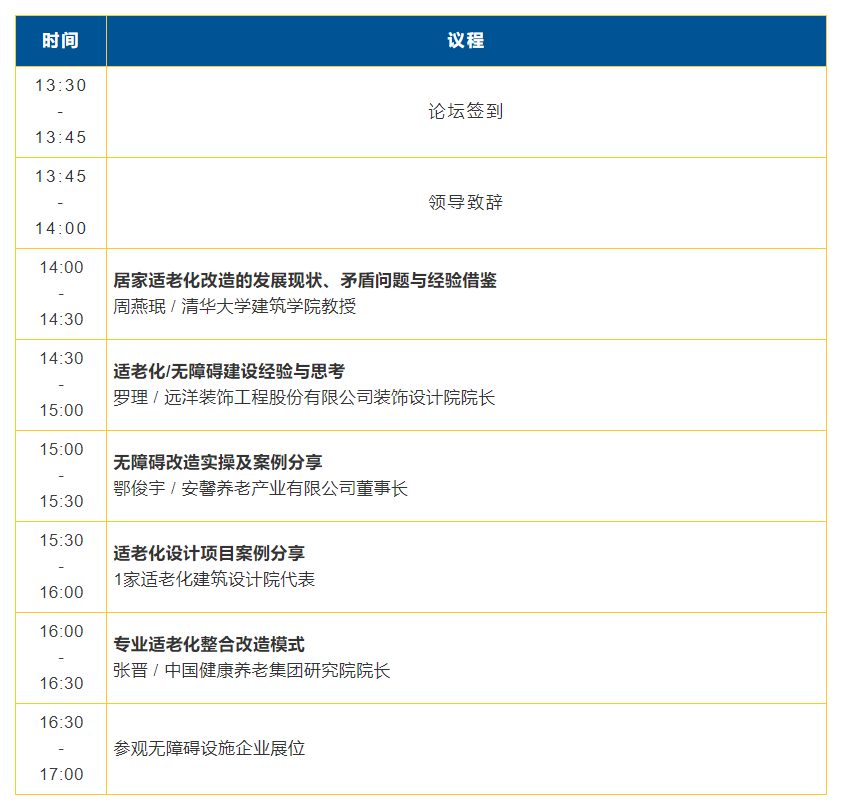Select speaker line 张晋 / 中国健康养老集团研究院院长
The height and width of the screenshot is (810, 843).
click(252, 671)
